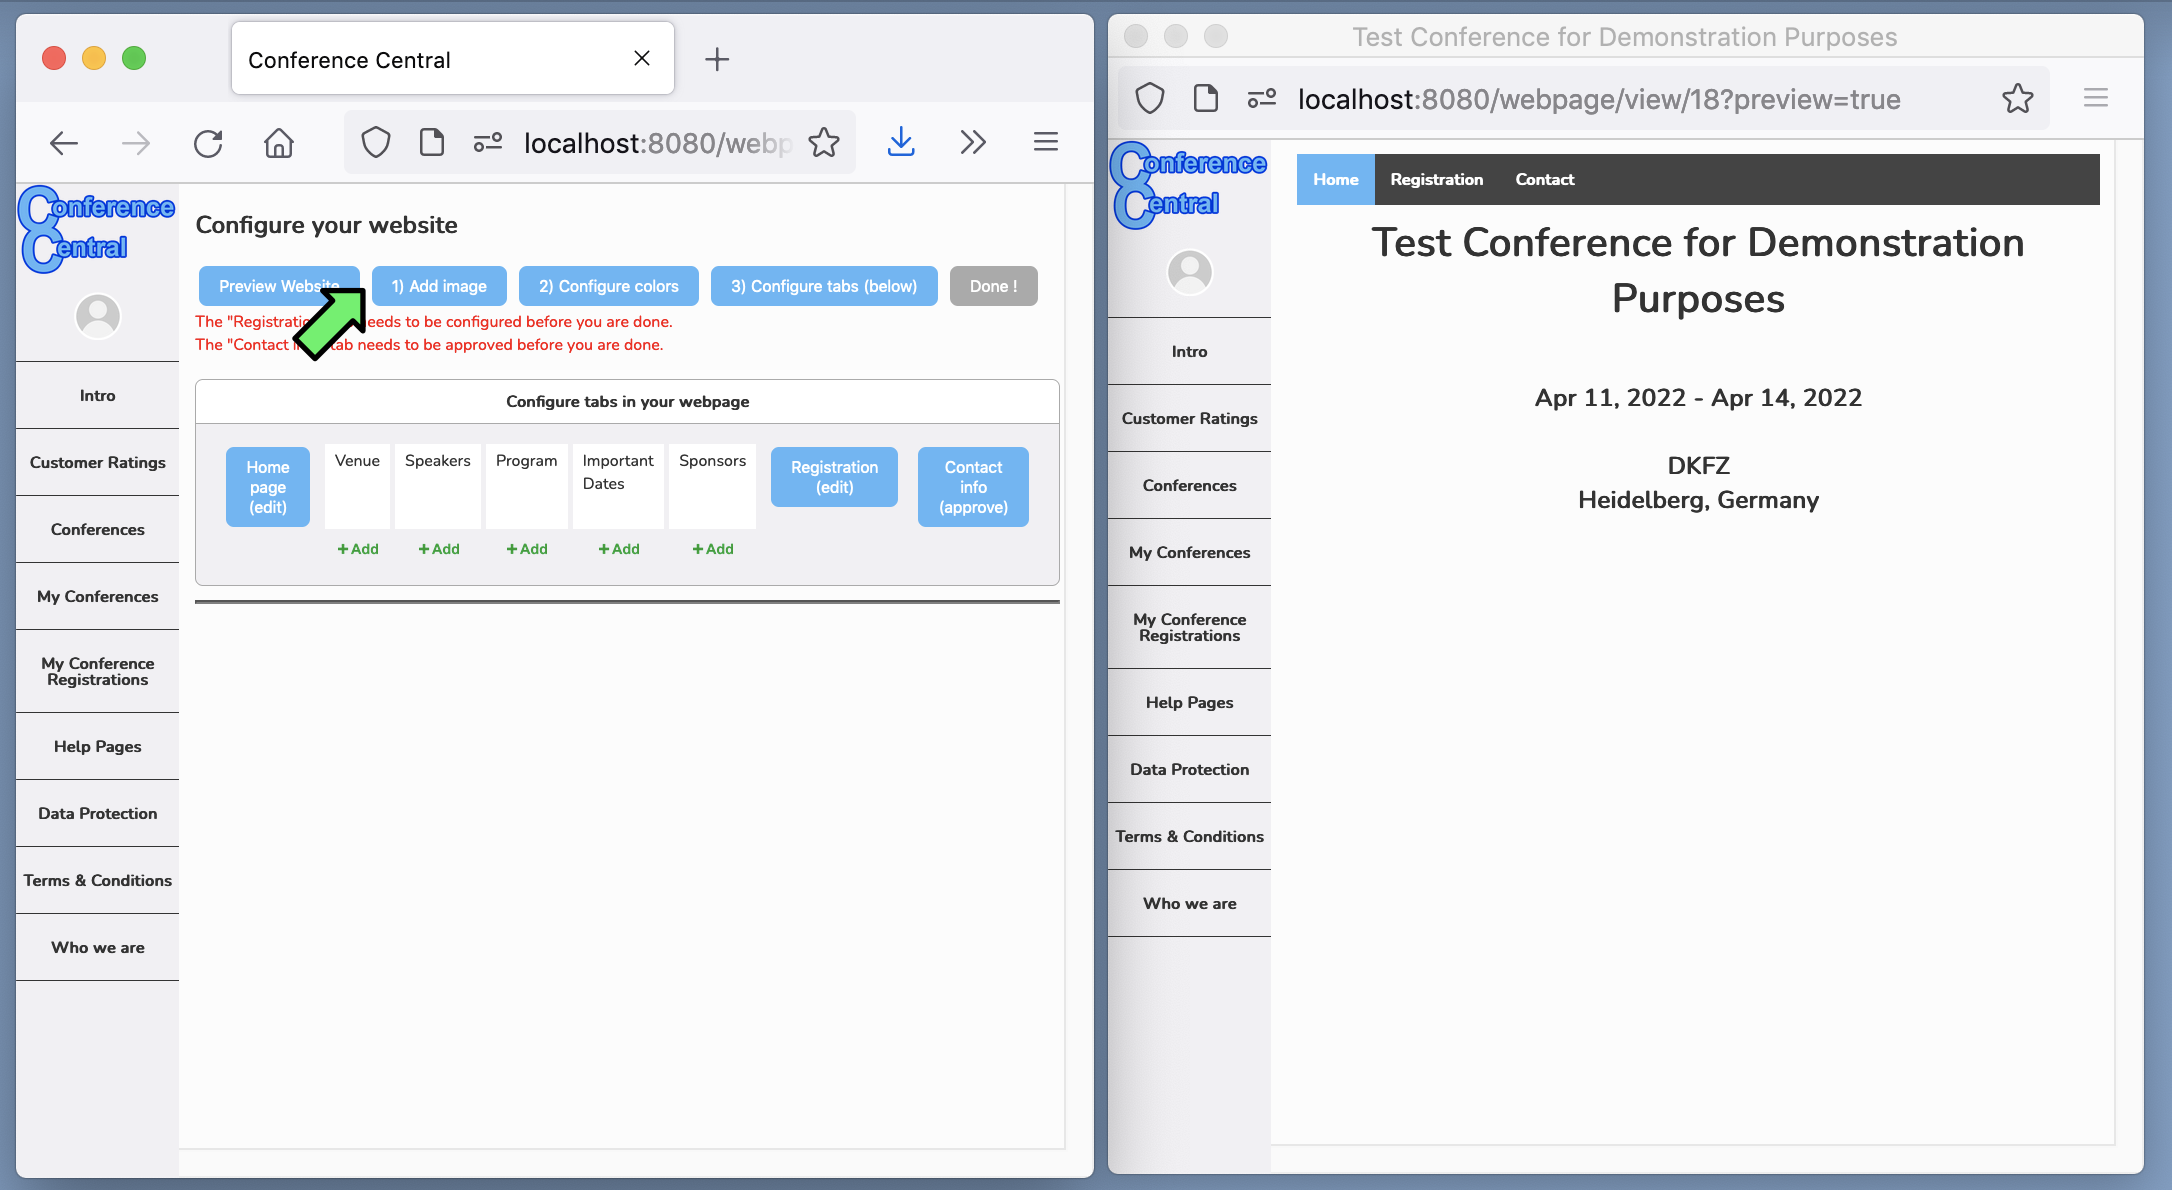Image resolution: width=2172 pixels, height=1190 pixels.
Task: Switch to Registration tab in preview
Action: click(1436, 180)
